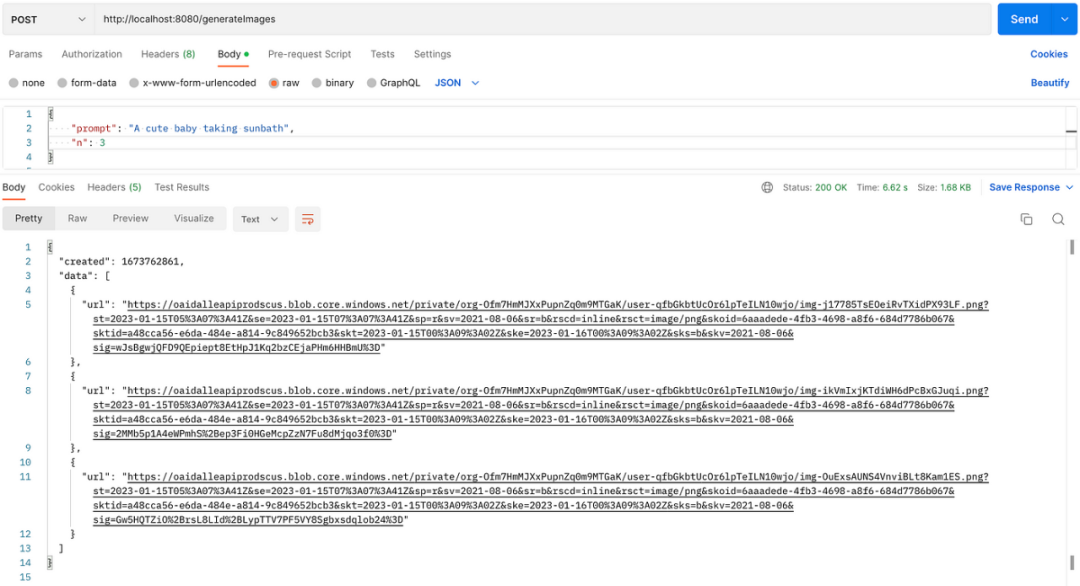Copy the response body with copy icon
This screenshot has height=586, width=1080.
pyautogui.click(x=1026, y=219)
